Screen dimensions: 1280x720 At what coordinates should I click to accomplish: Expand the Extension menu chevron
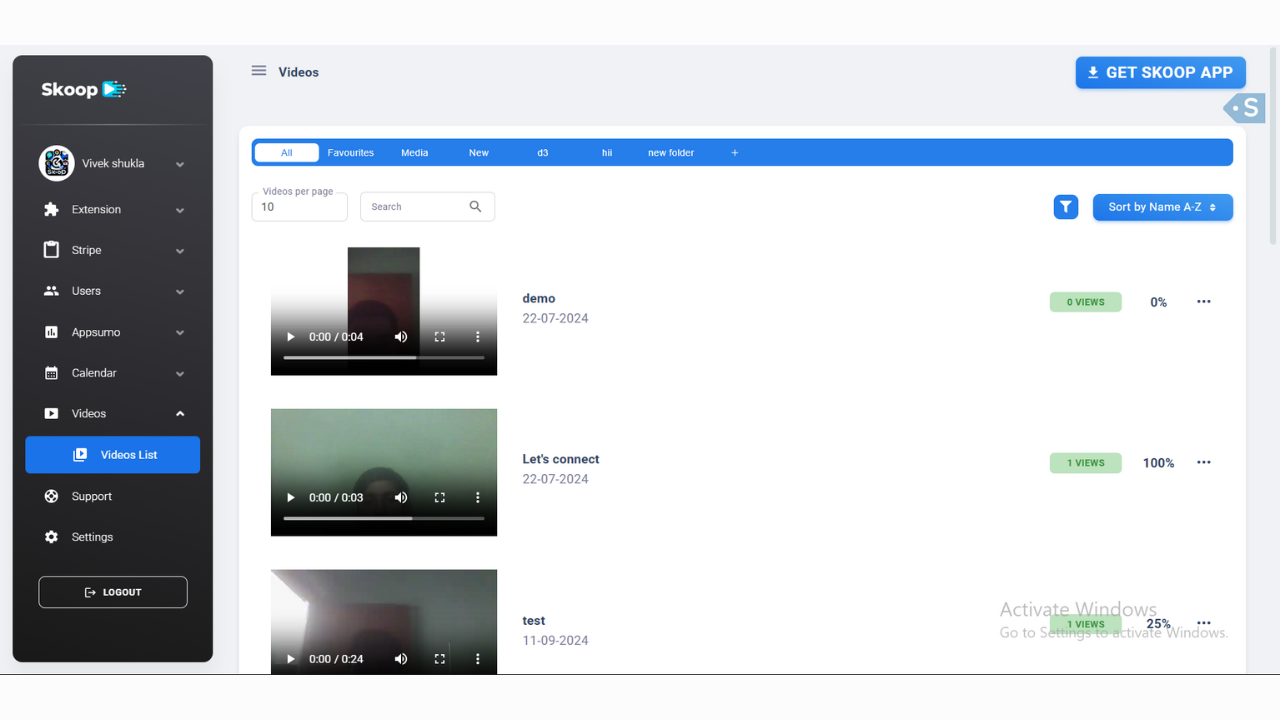tap(180, 210)
